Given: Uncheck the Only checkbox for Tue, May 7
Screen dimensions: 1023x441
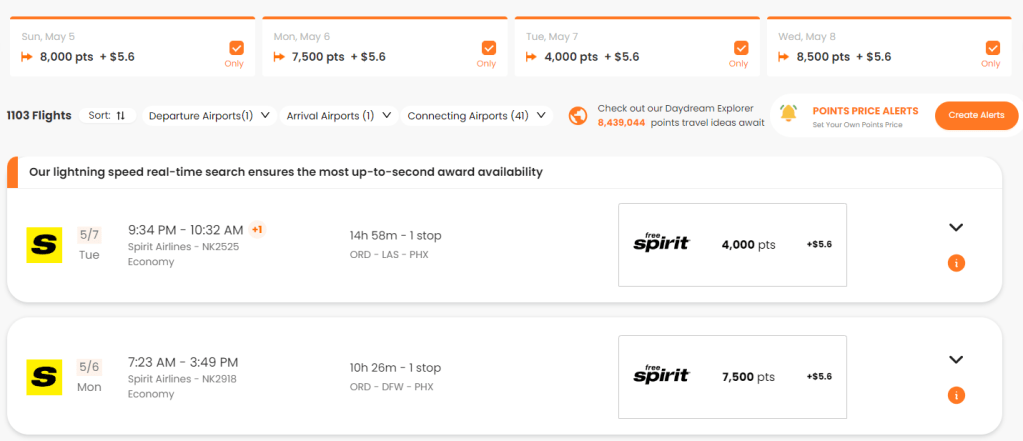Looking at the screenshot, I should click(740, 47).
